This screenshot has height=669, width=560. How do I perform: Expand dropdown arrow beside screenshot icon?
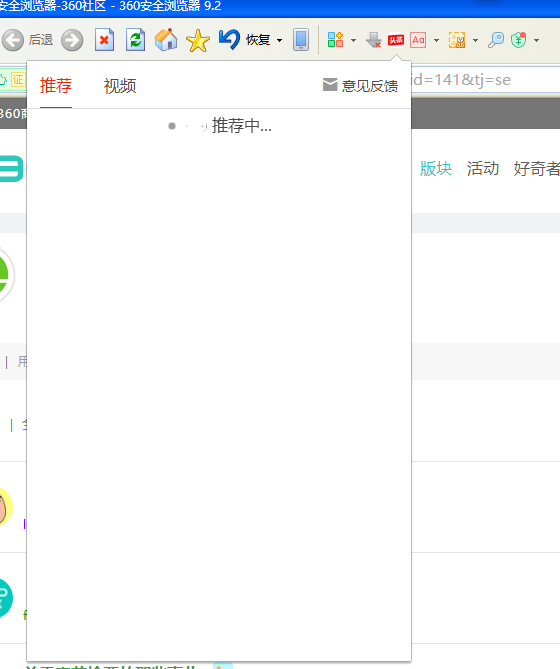[x=476, y=41]
